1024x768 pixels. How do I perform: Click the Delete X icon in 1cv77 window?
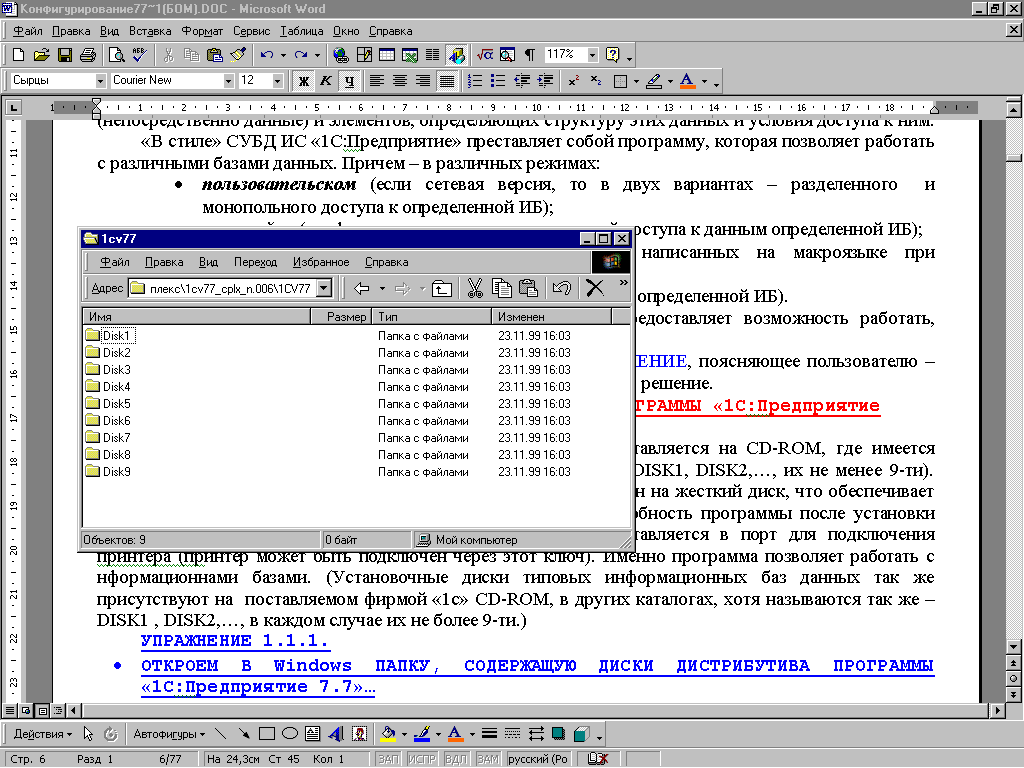595,288
